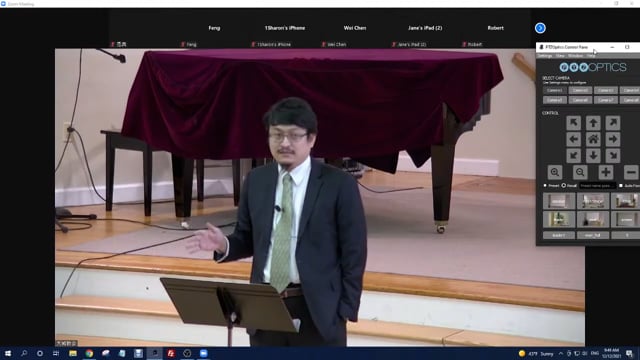Move camera diagonally up-right
This screenshot has height=360, width=640.
pos(613,123)
